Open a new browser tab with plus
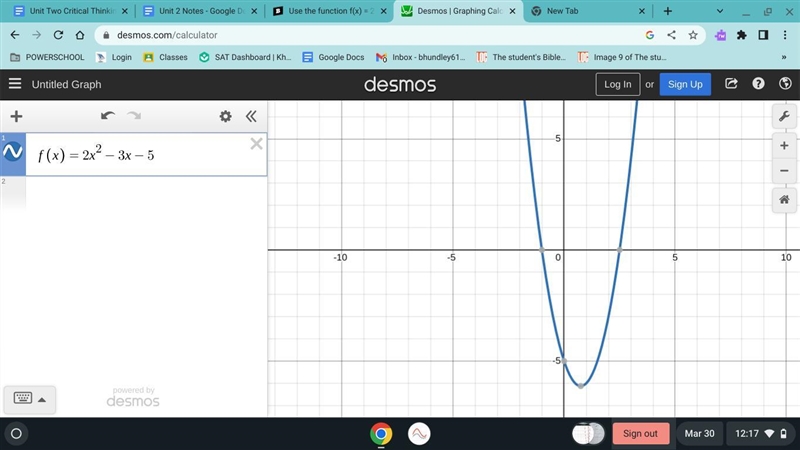Viewport: 800px width, 450px height. [x=667, y=11]
